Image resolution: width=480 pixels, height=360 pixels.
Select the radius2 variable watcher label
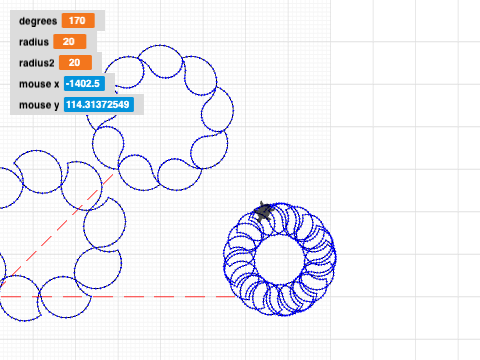36,63
